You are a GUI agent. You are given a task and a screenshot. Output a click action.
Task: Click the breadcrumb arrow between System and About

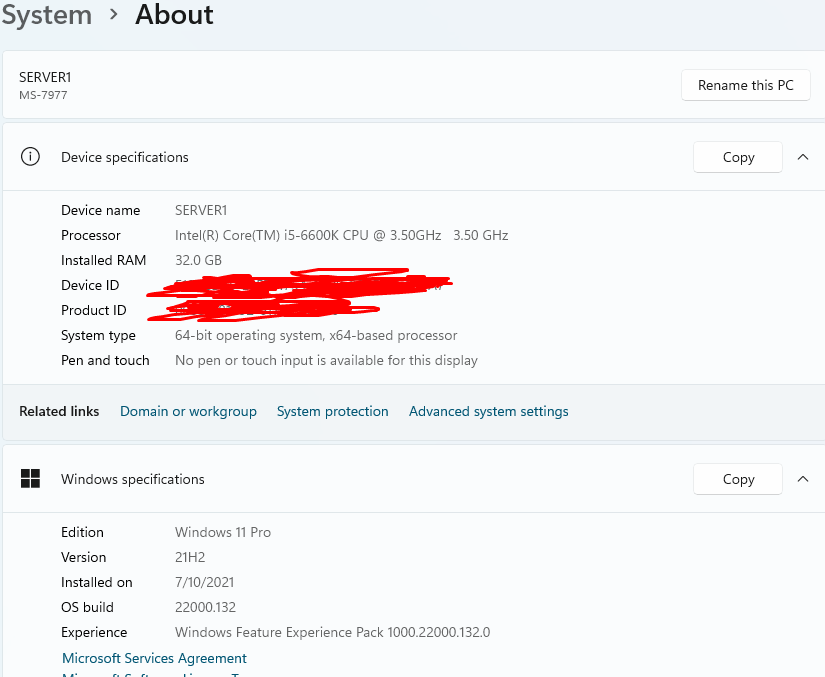(114, 15)
